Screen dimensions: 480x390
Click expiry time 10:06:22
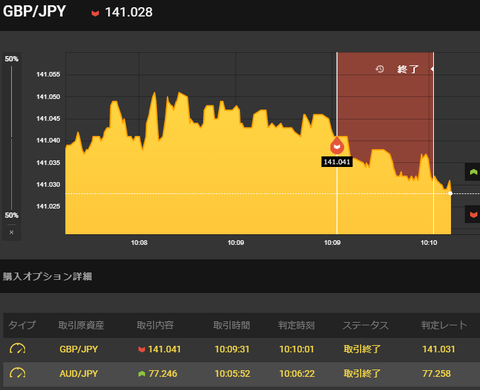(297, 373)
